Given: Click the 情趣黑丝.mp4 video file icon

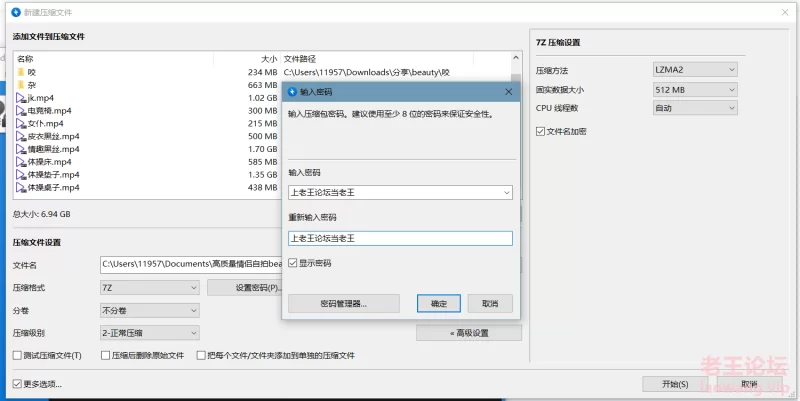Looking at the screenshot, I should coord(20,149).
